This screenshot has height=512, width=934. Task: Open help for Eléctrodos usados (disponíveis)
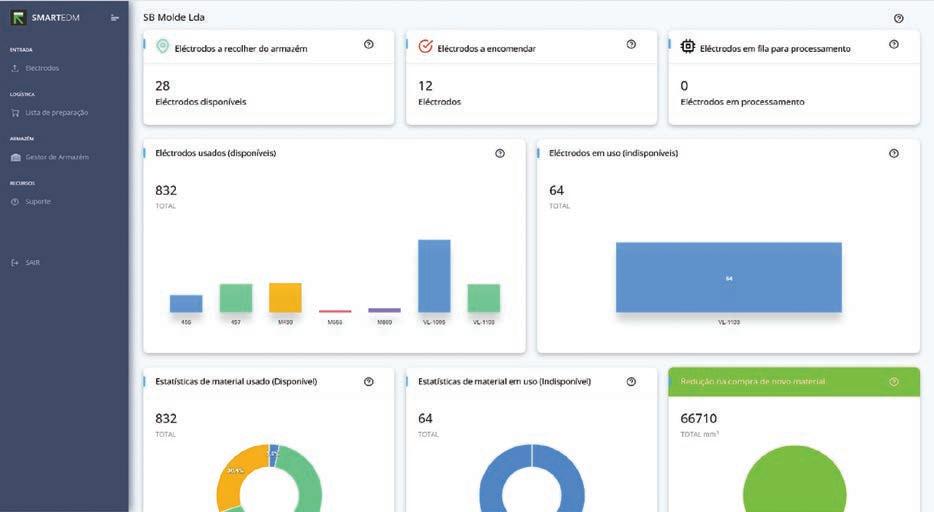click(500, 153)
